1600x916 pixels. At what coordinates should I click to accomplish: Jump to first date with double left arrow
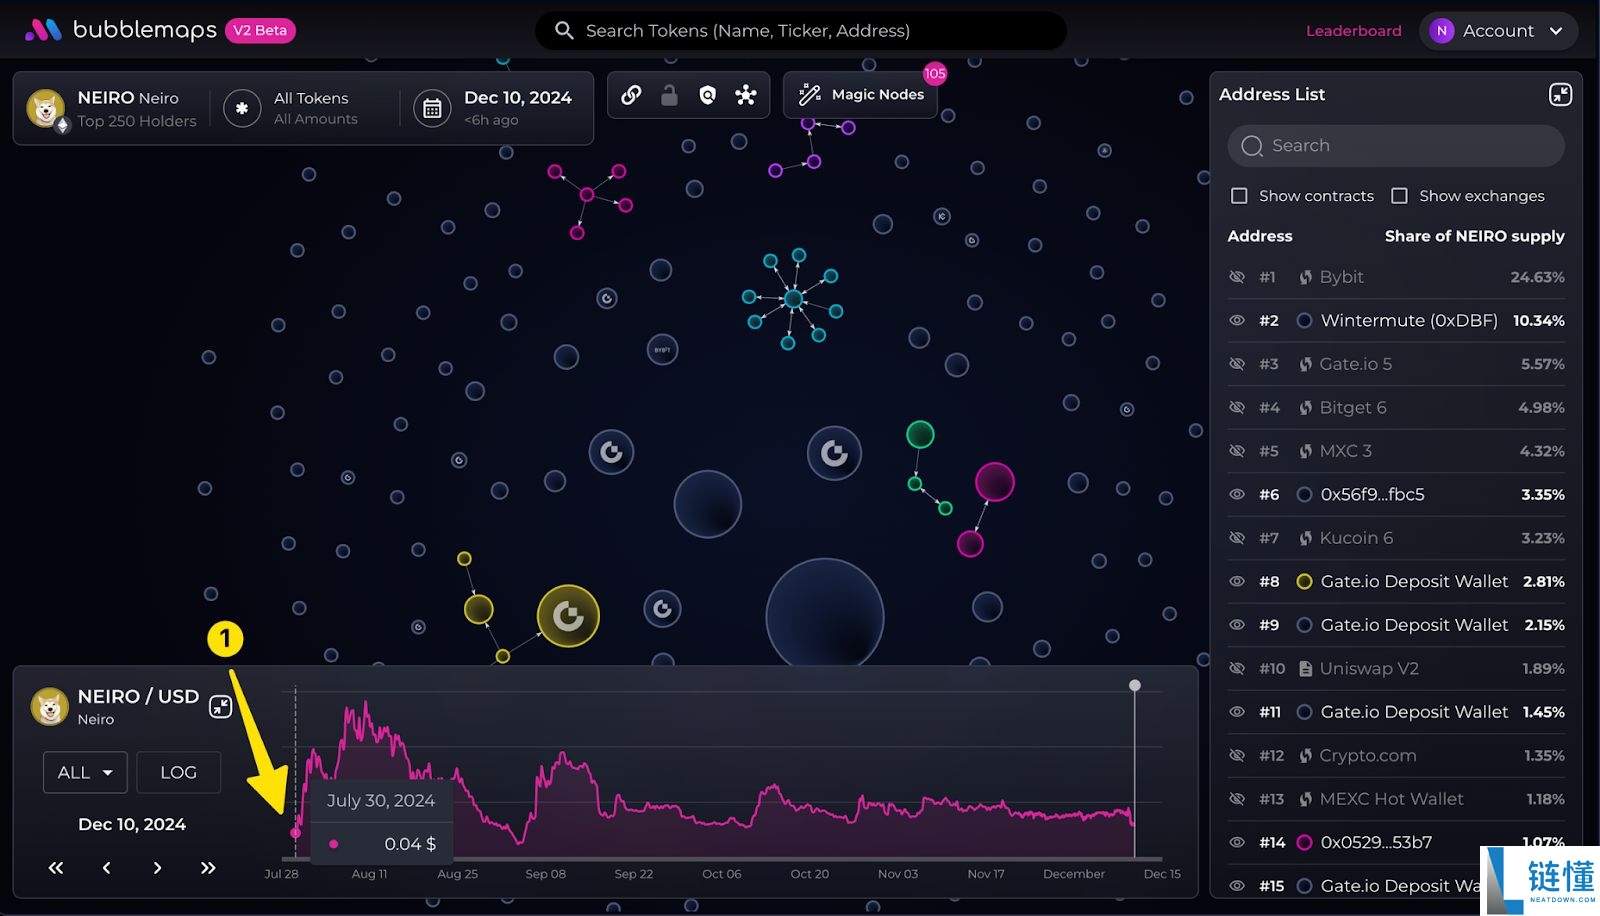[x=56, y=867]
